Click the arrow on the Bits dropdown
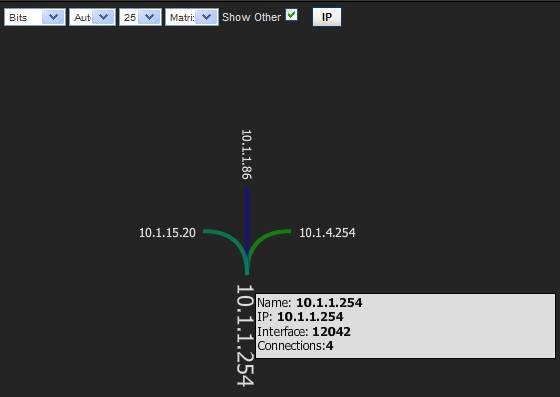 click(54, 17)
